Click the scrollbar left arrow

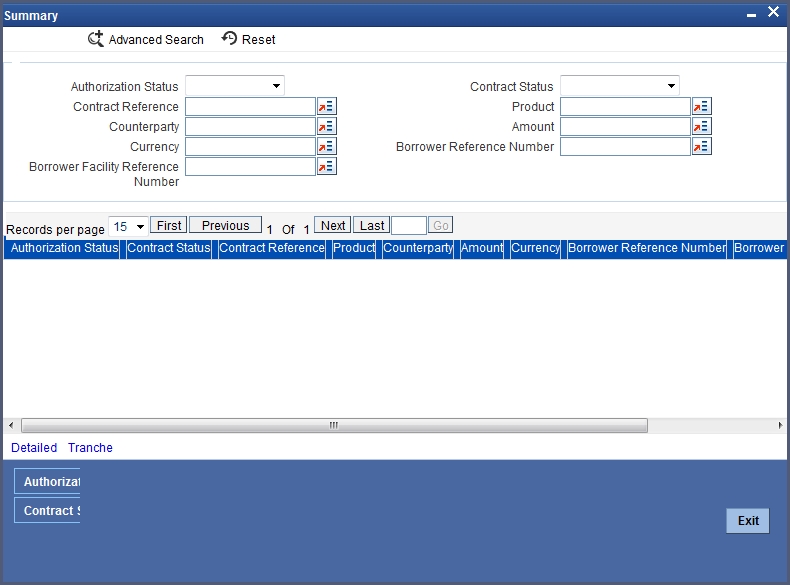click(x=11, y=425)
